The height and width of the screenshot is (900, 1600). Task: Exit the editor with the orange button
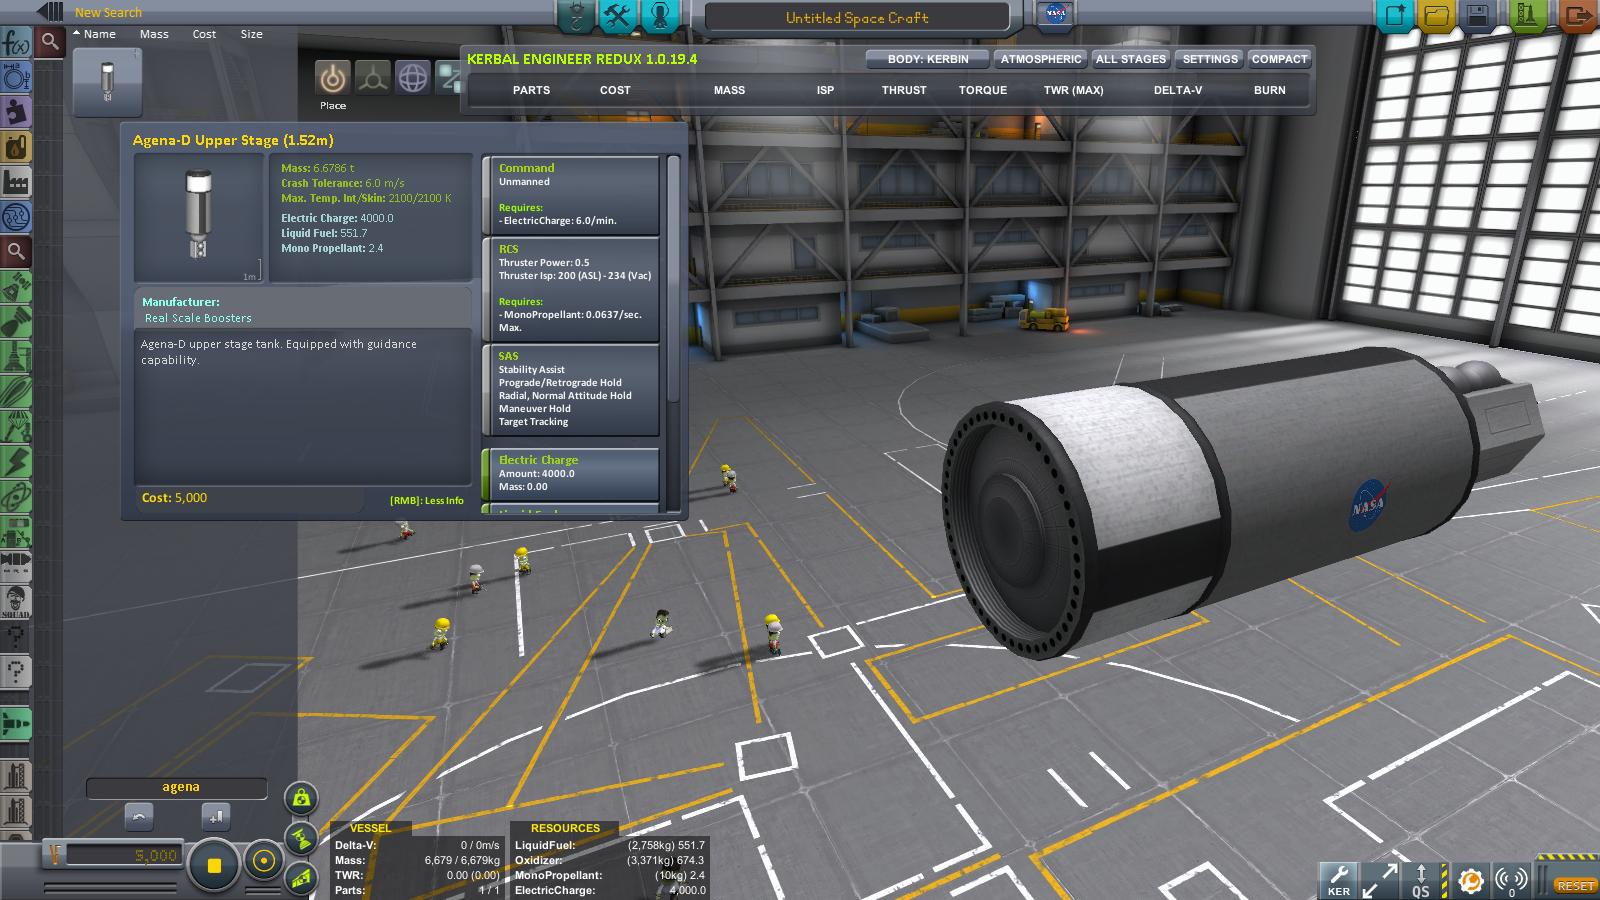coord(1579,16)
